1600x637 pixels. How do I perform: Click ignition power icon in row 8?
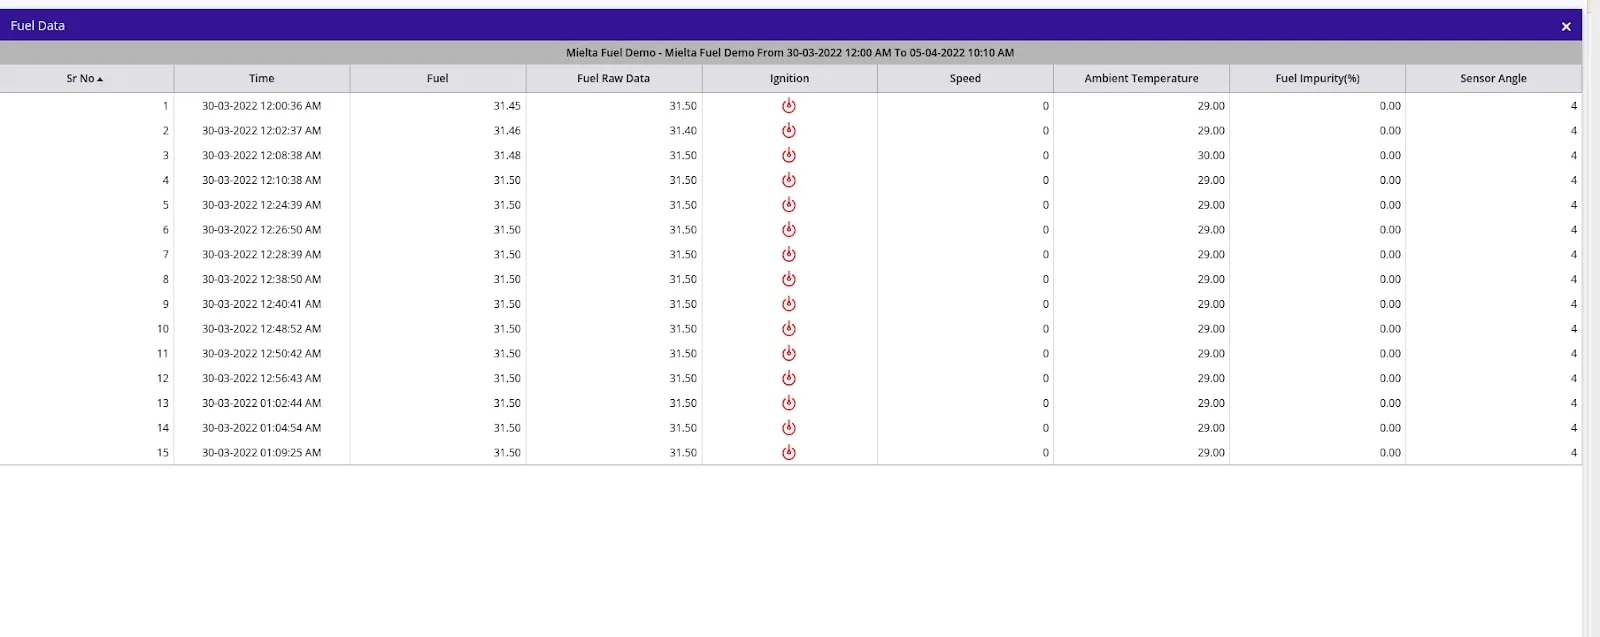click(x=788, y=279)
